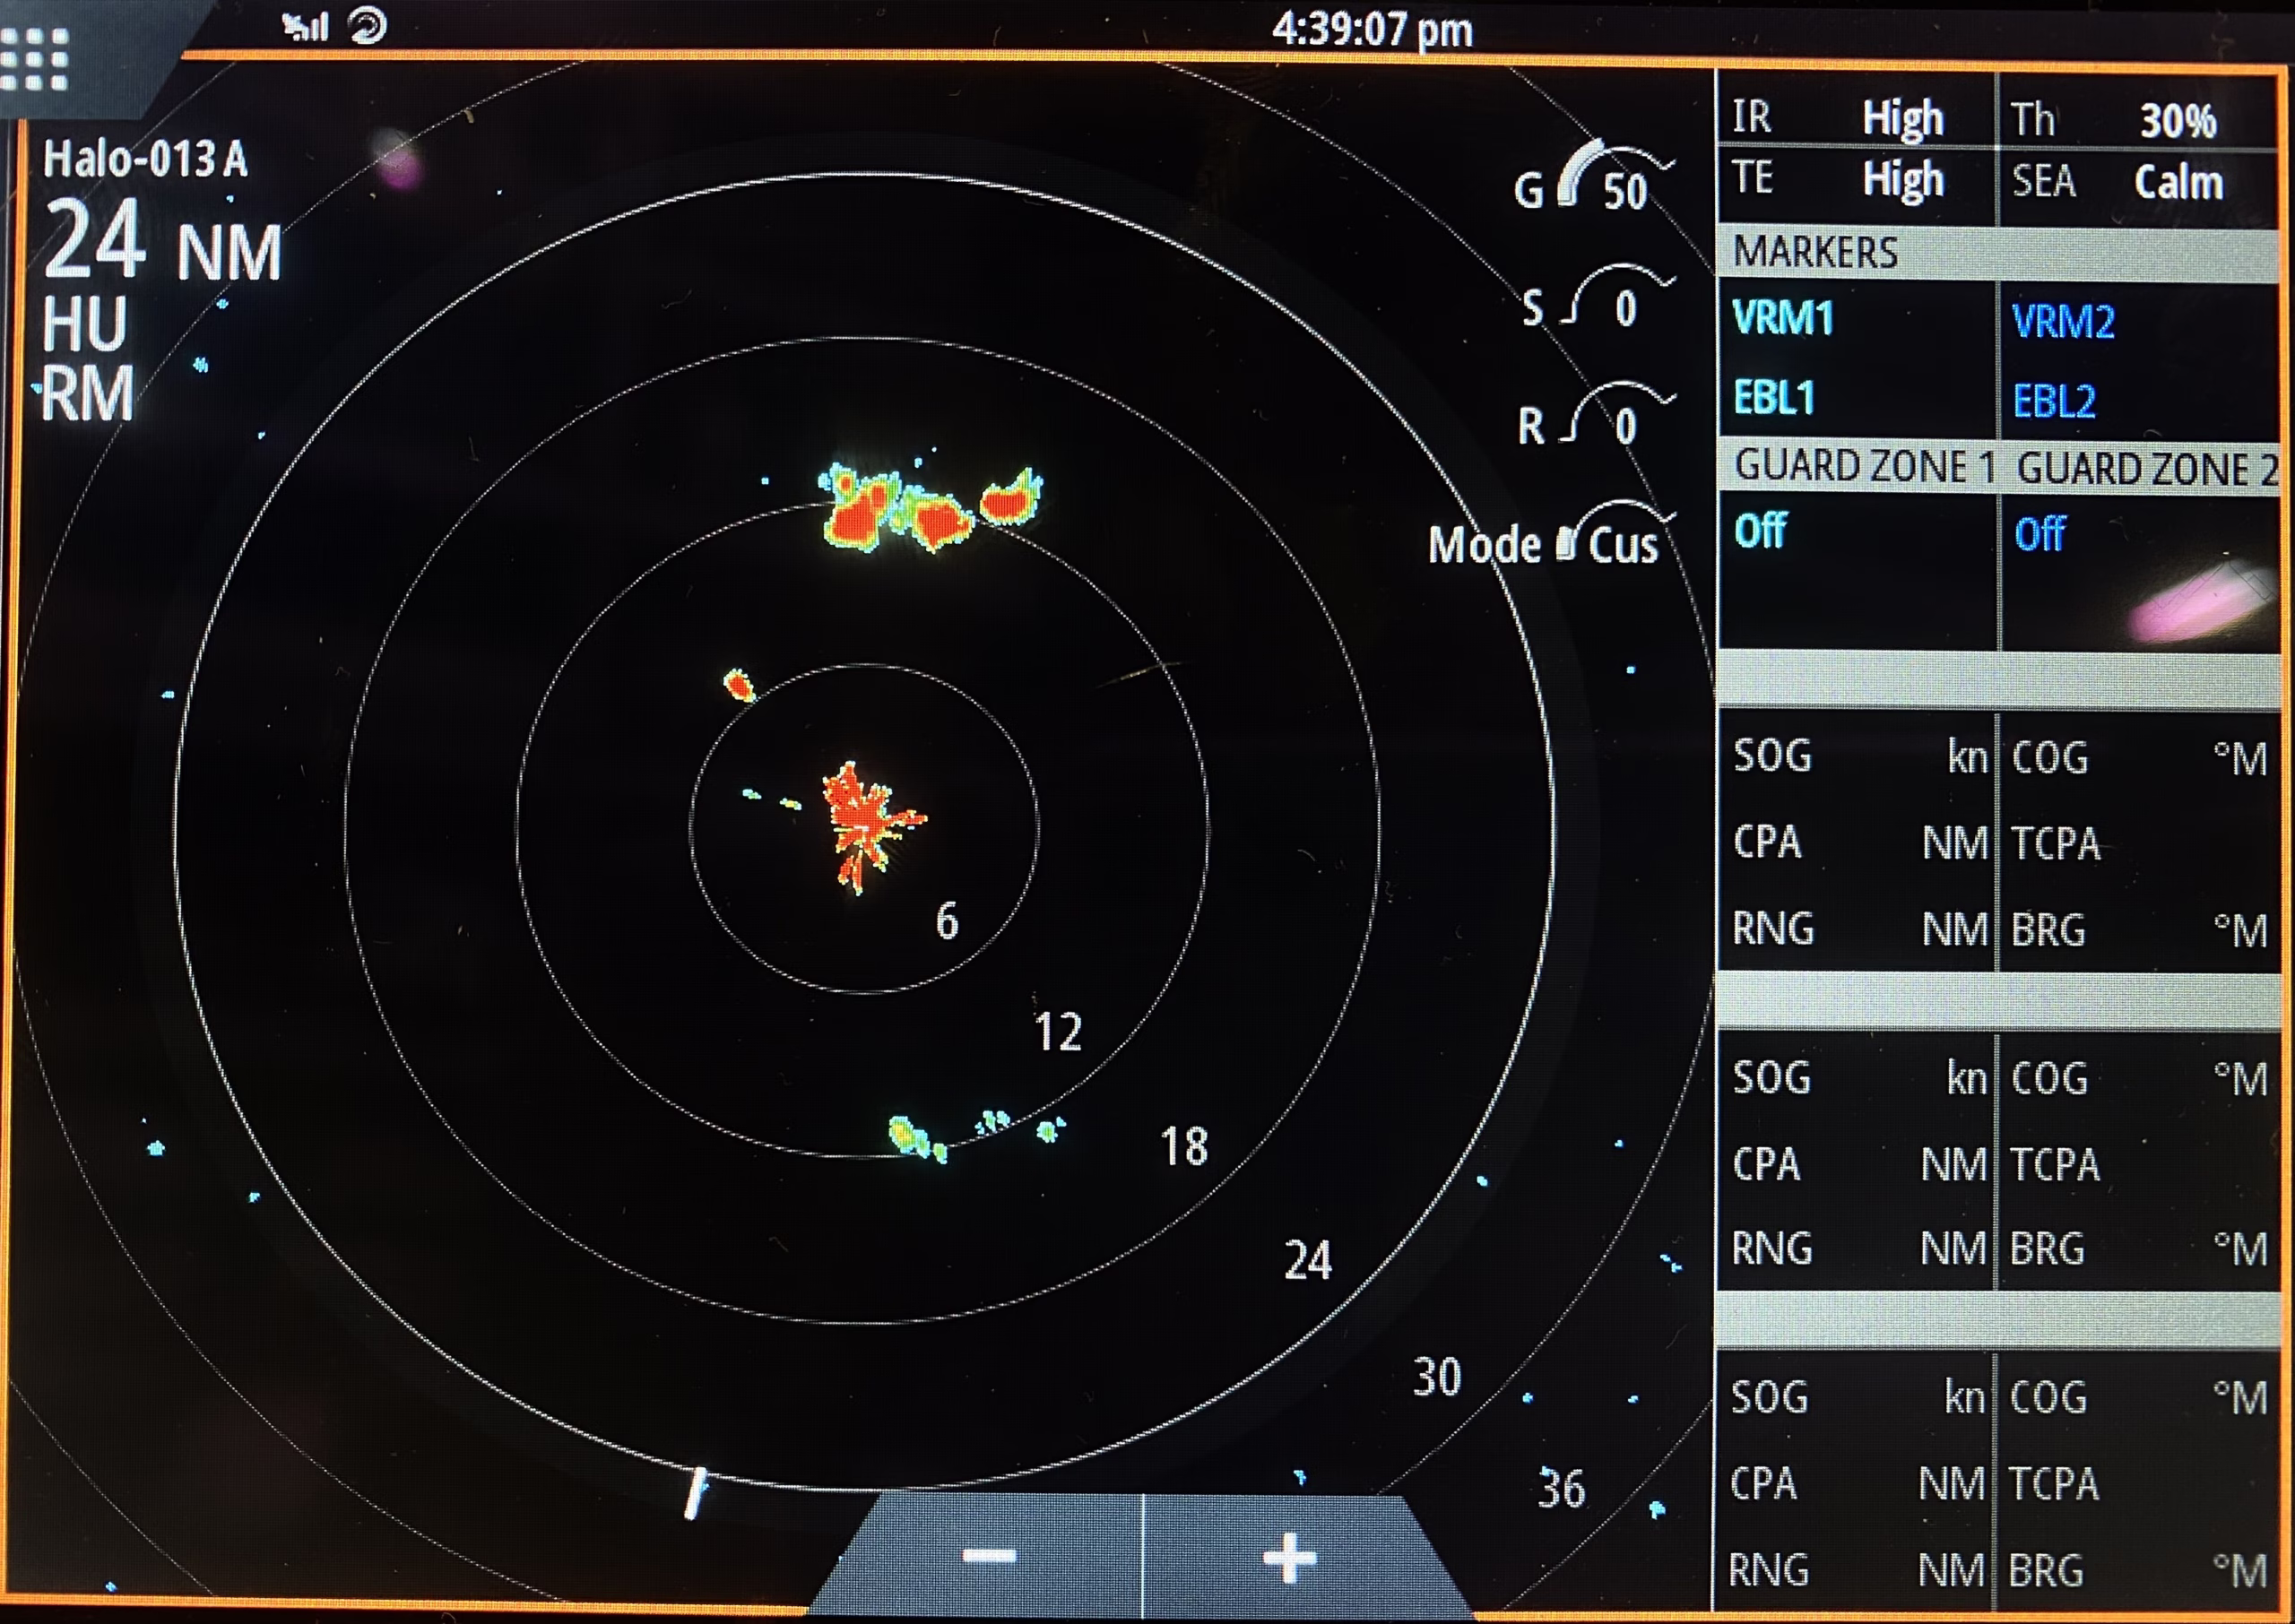Zoom in with the plus button
This screenshot has width=2295, height=1624.
tap(1290, 1557)
